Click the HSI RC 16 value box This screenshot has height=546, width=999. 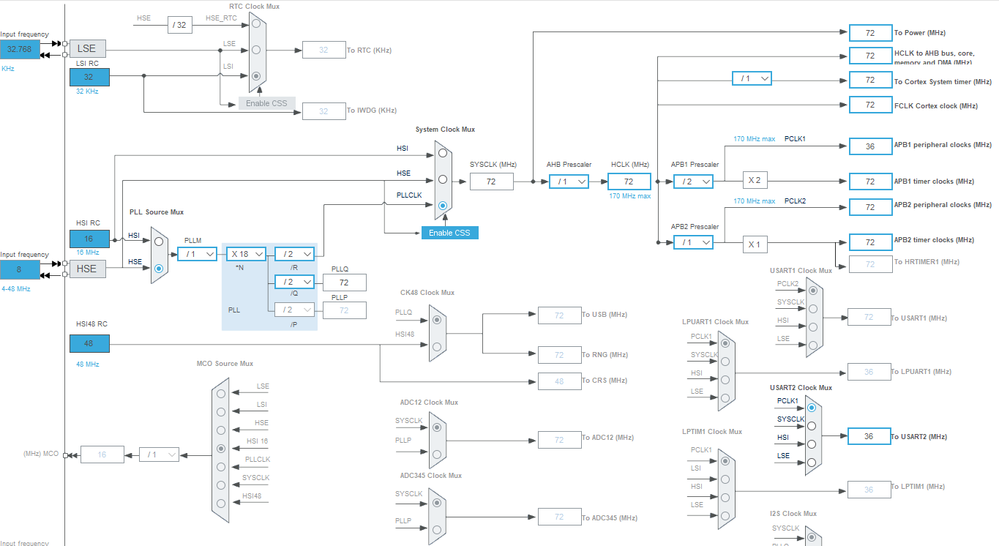point(89,238)
